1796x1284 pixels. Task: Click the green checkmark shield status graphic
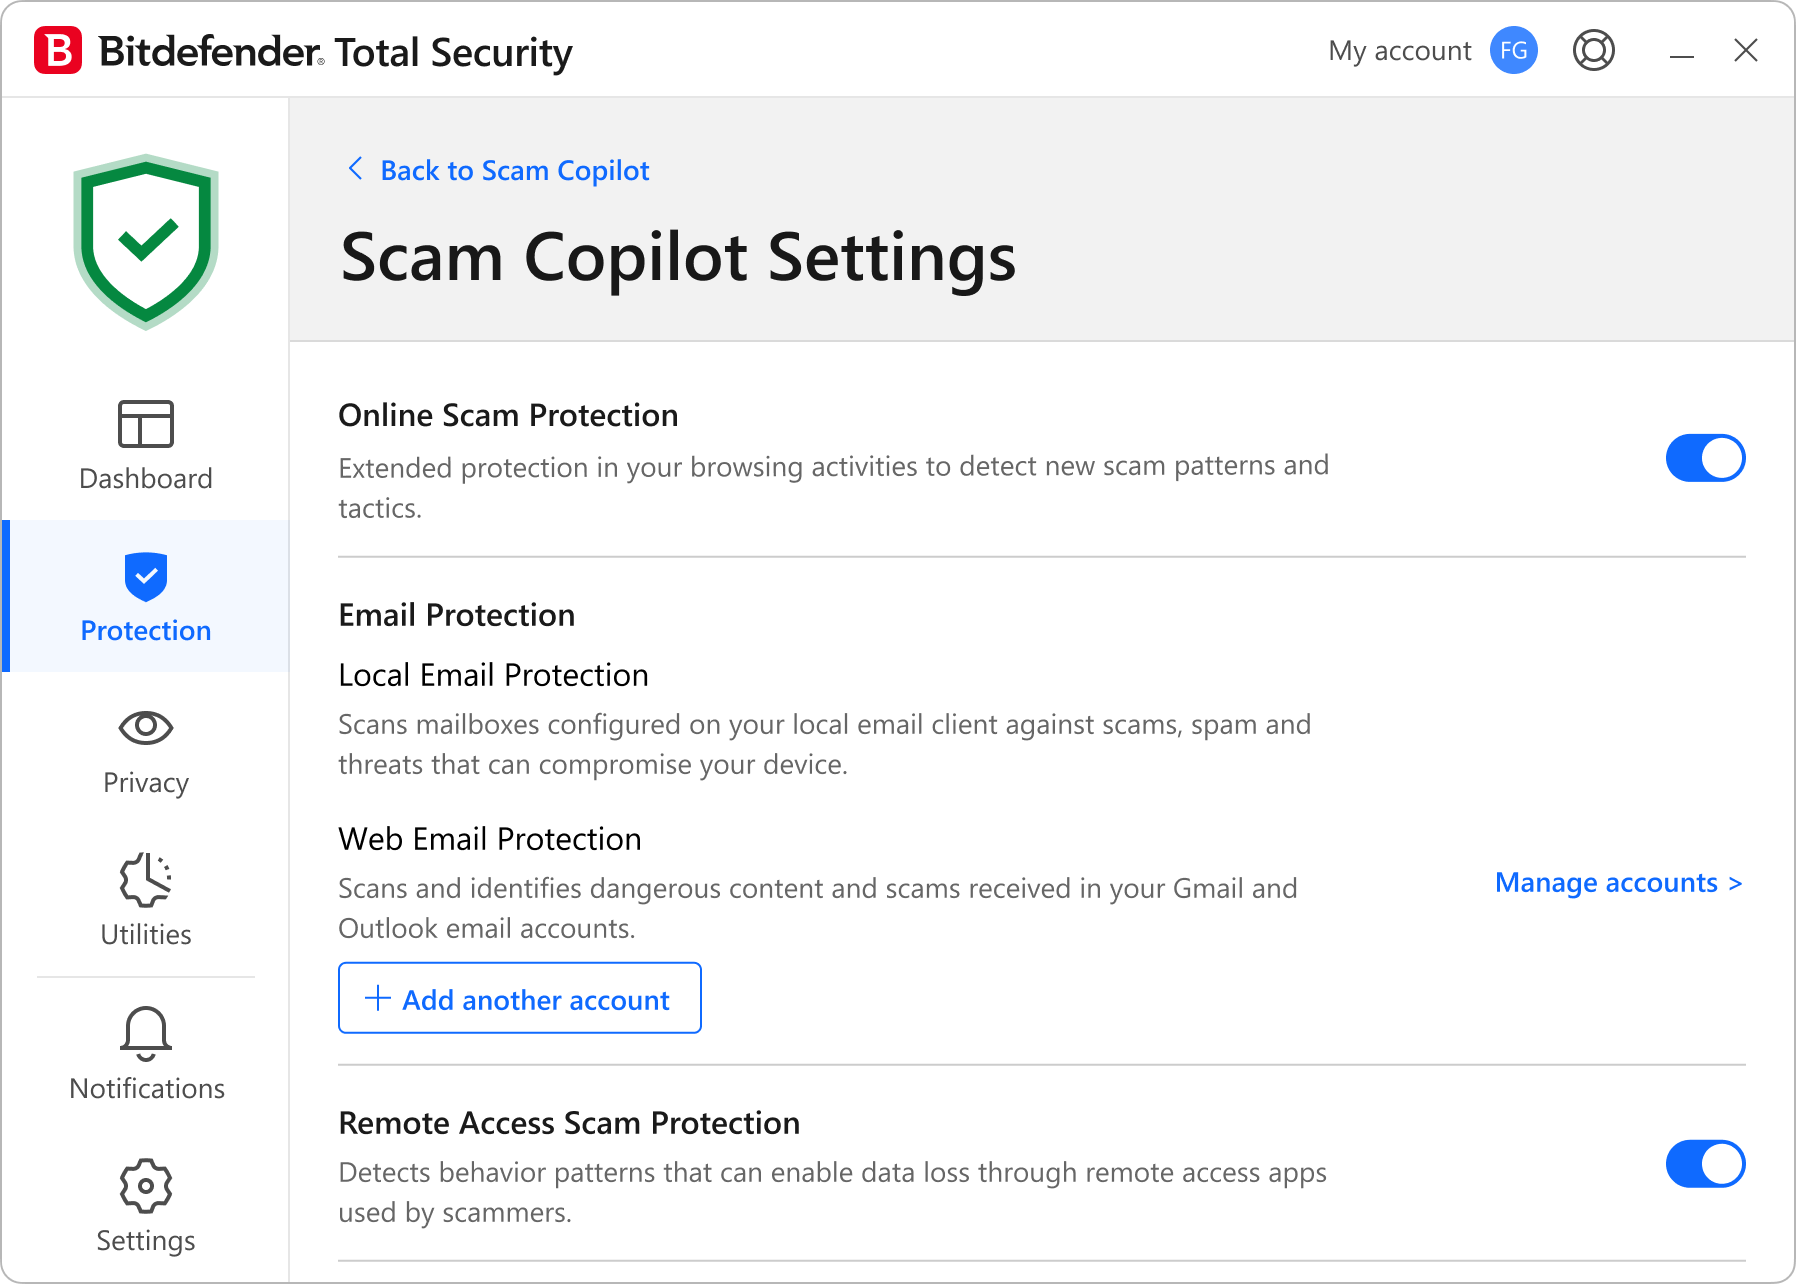(x=146, y=240)
